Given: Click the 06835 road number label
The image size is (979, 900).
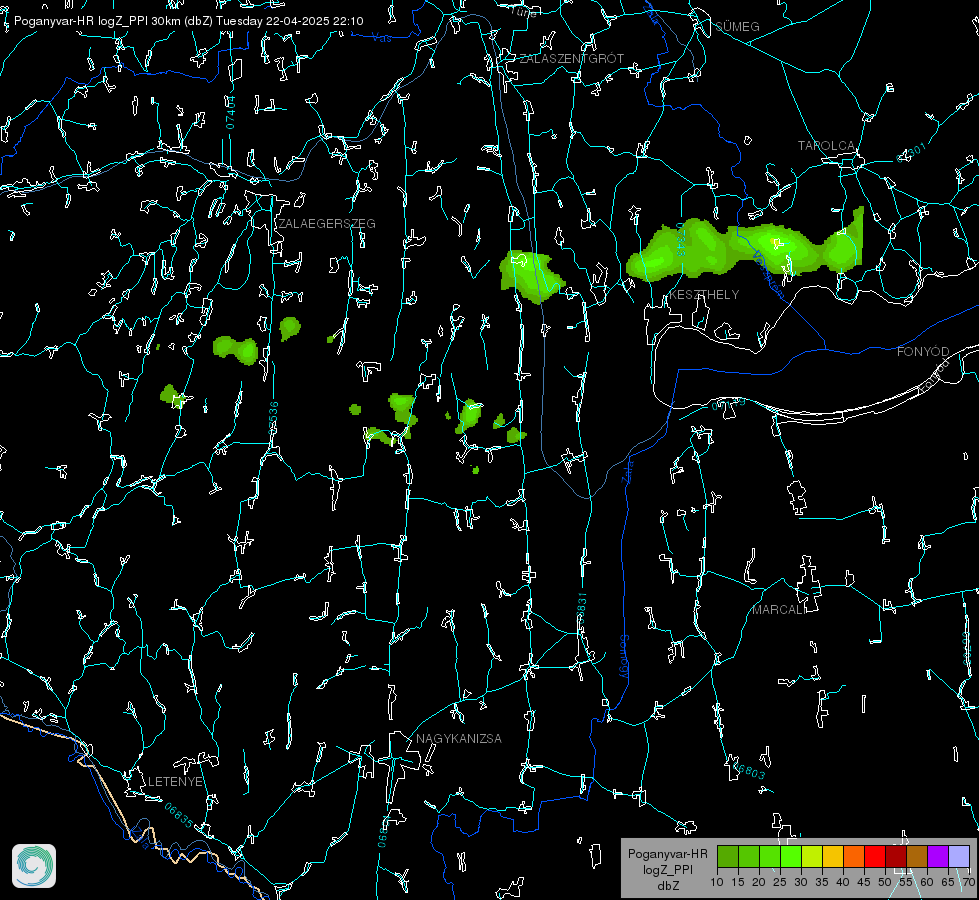Looking at the screenshot, I should coord(179,815).
